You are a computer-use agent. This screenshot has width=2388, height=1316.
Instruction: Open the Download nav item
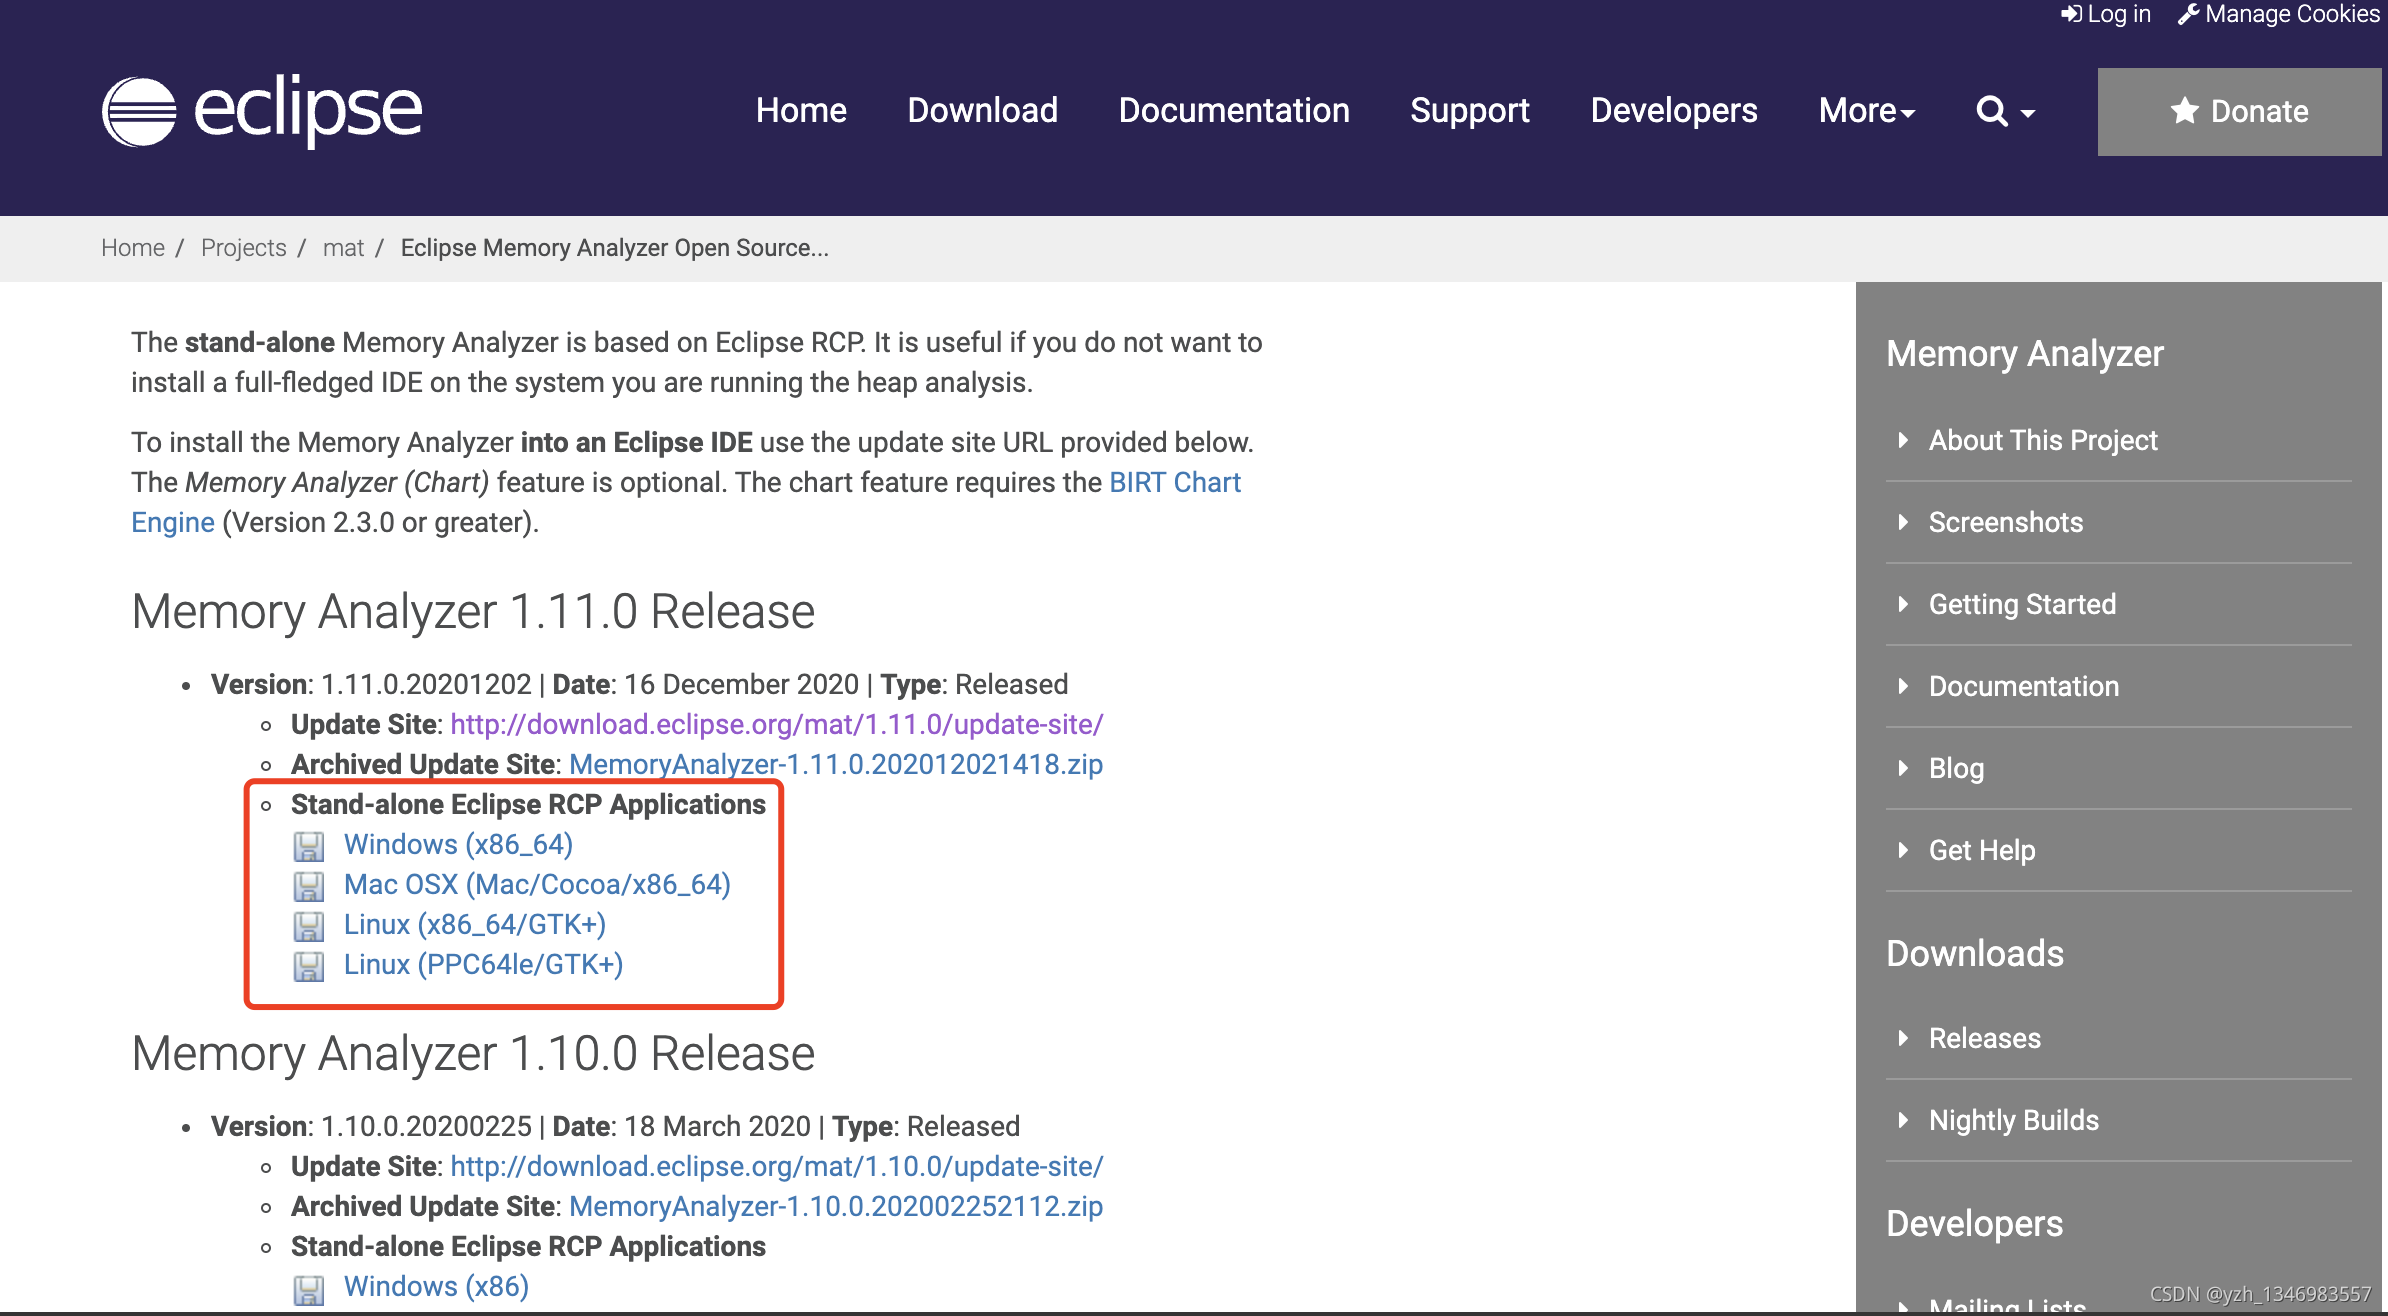tap(982, 110)
